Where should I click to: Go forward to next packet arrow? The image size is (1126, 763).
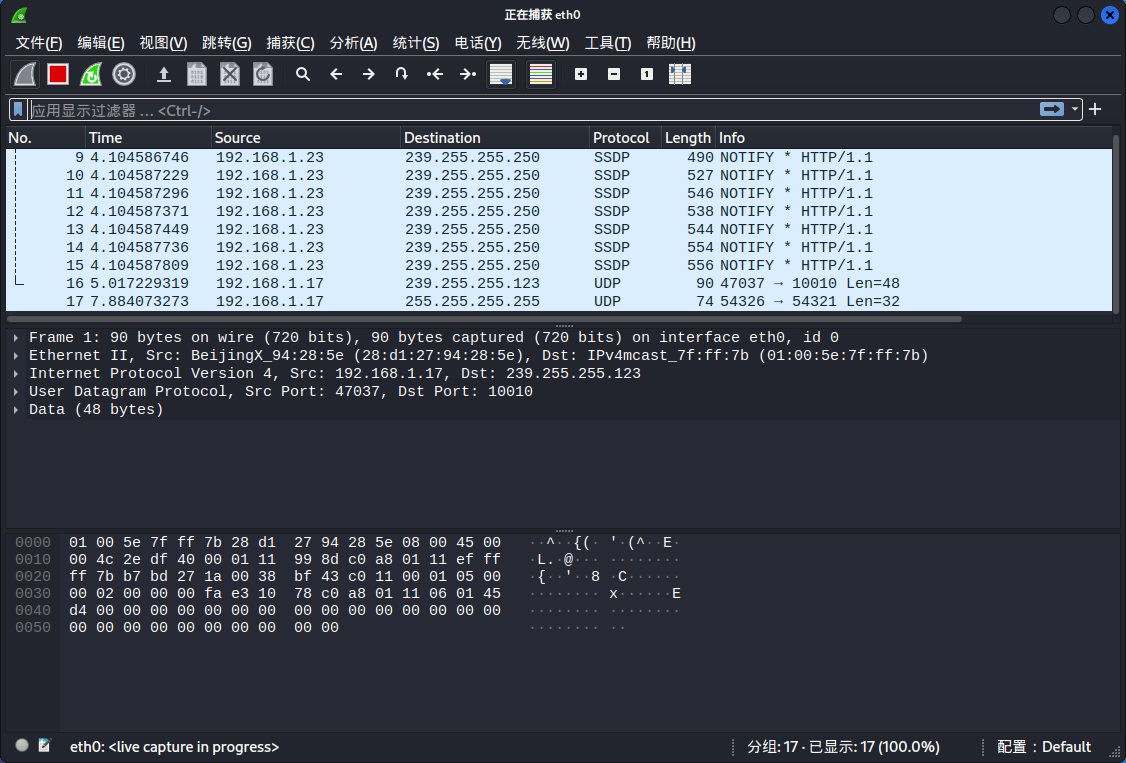click(369, 74)
